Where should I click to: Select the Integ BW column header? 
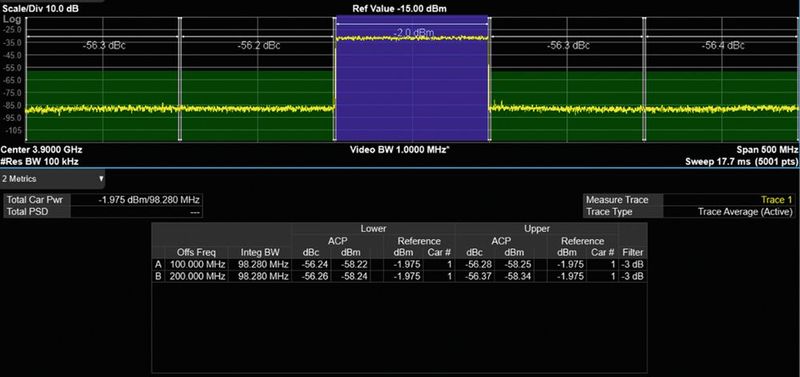pos(260,253)
